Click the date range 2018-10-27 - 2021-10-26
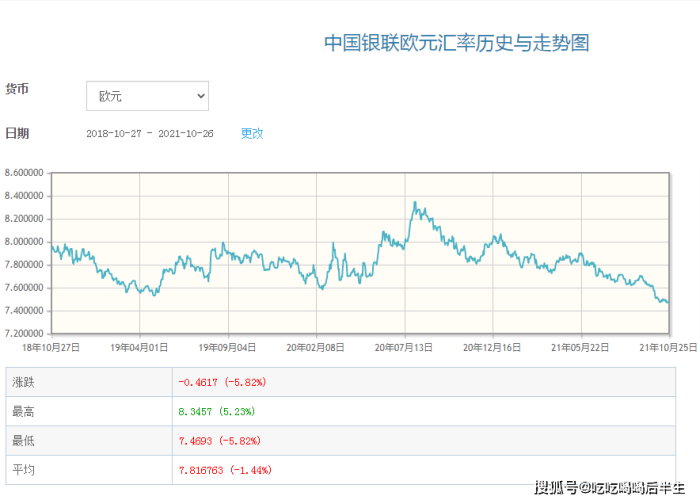 click(150, 133)
